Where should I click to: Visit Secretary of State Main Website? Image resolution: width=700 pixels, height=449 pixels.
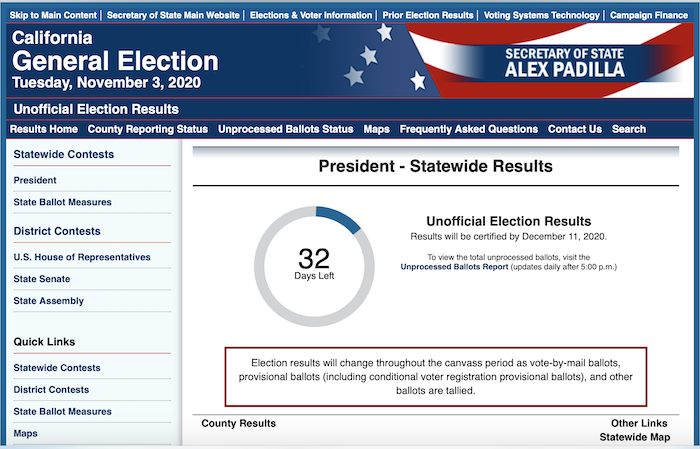click(x=173, y=15)
